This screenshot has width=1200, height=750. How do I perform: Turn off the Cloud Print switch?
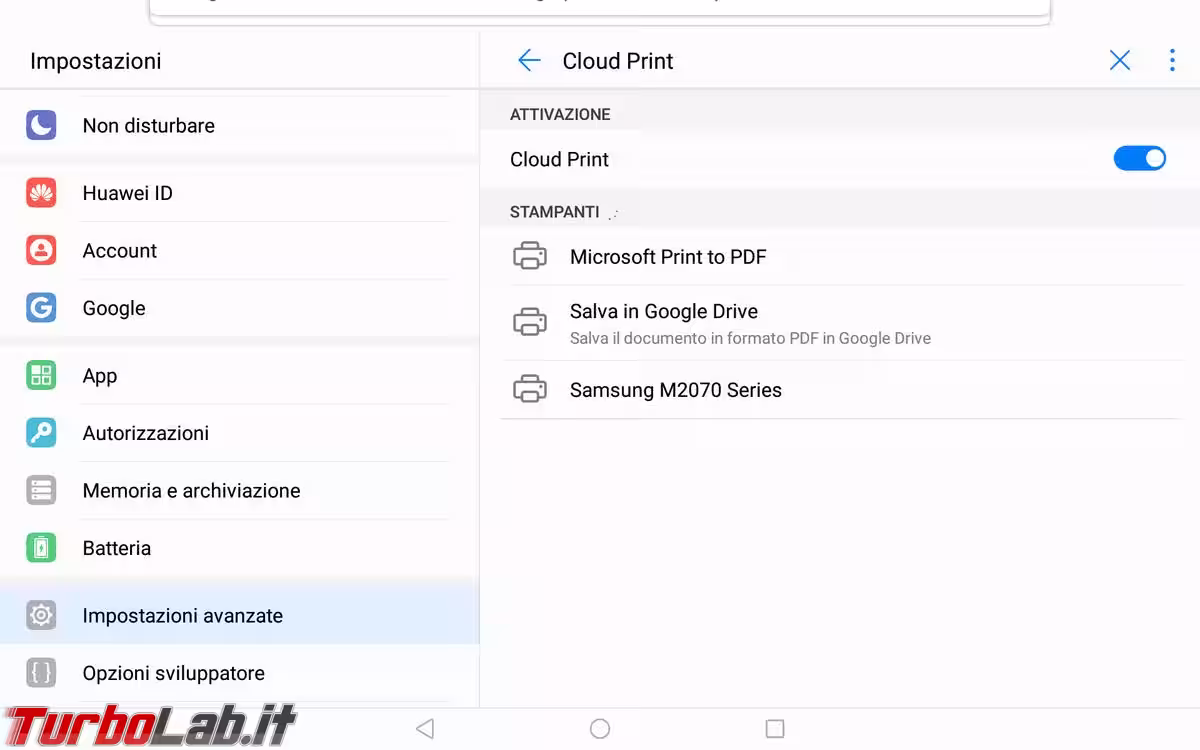(1140, 159)
